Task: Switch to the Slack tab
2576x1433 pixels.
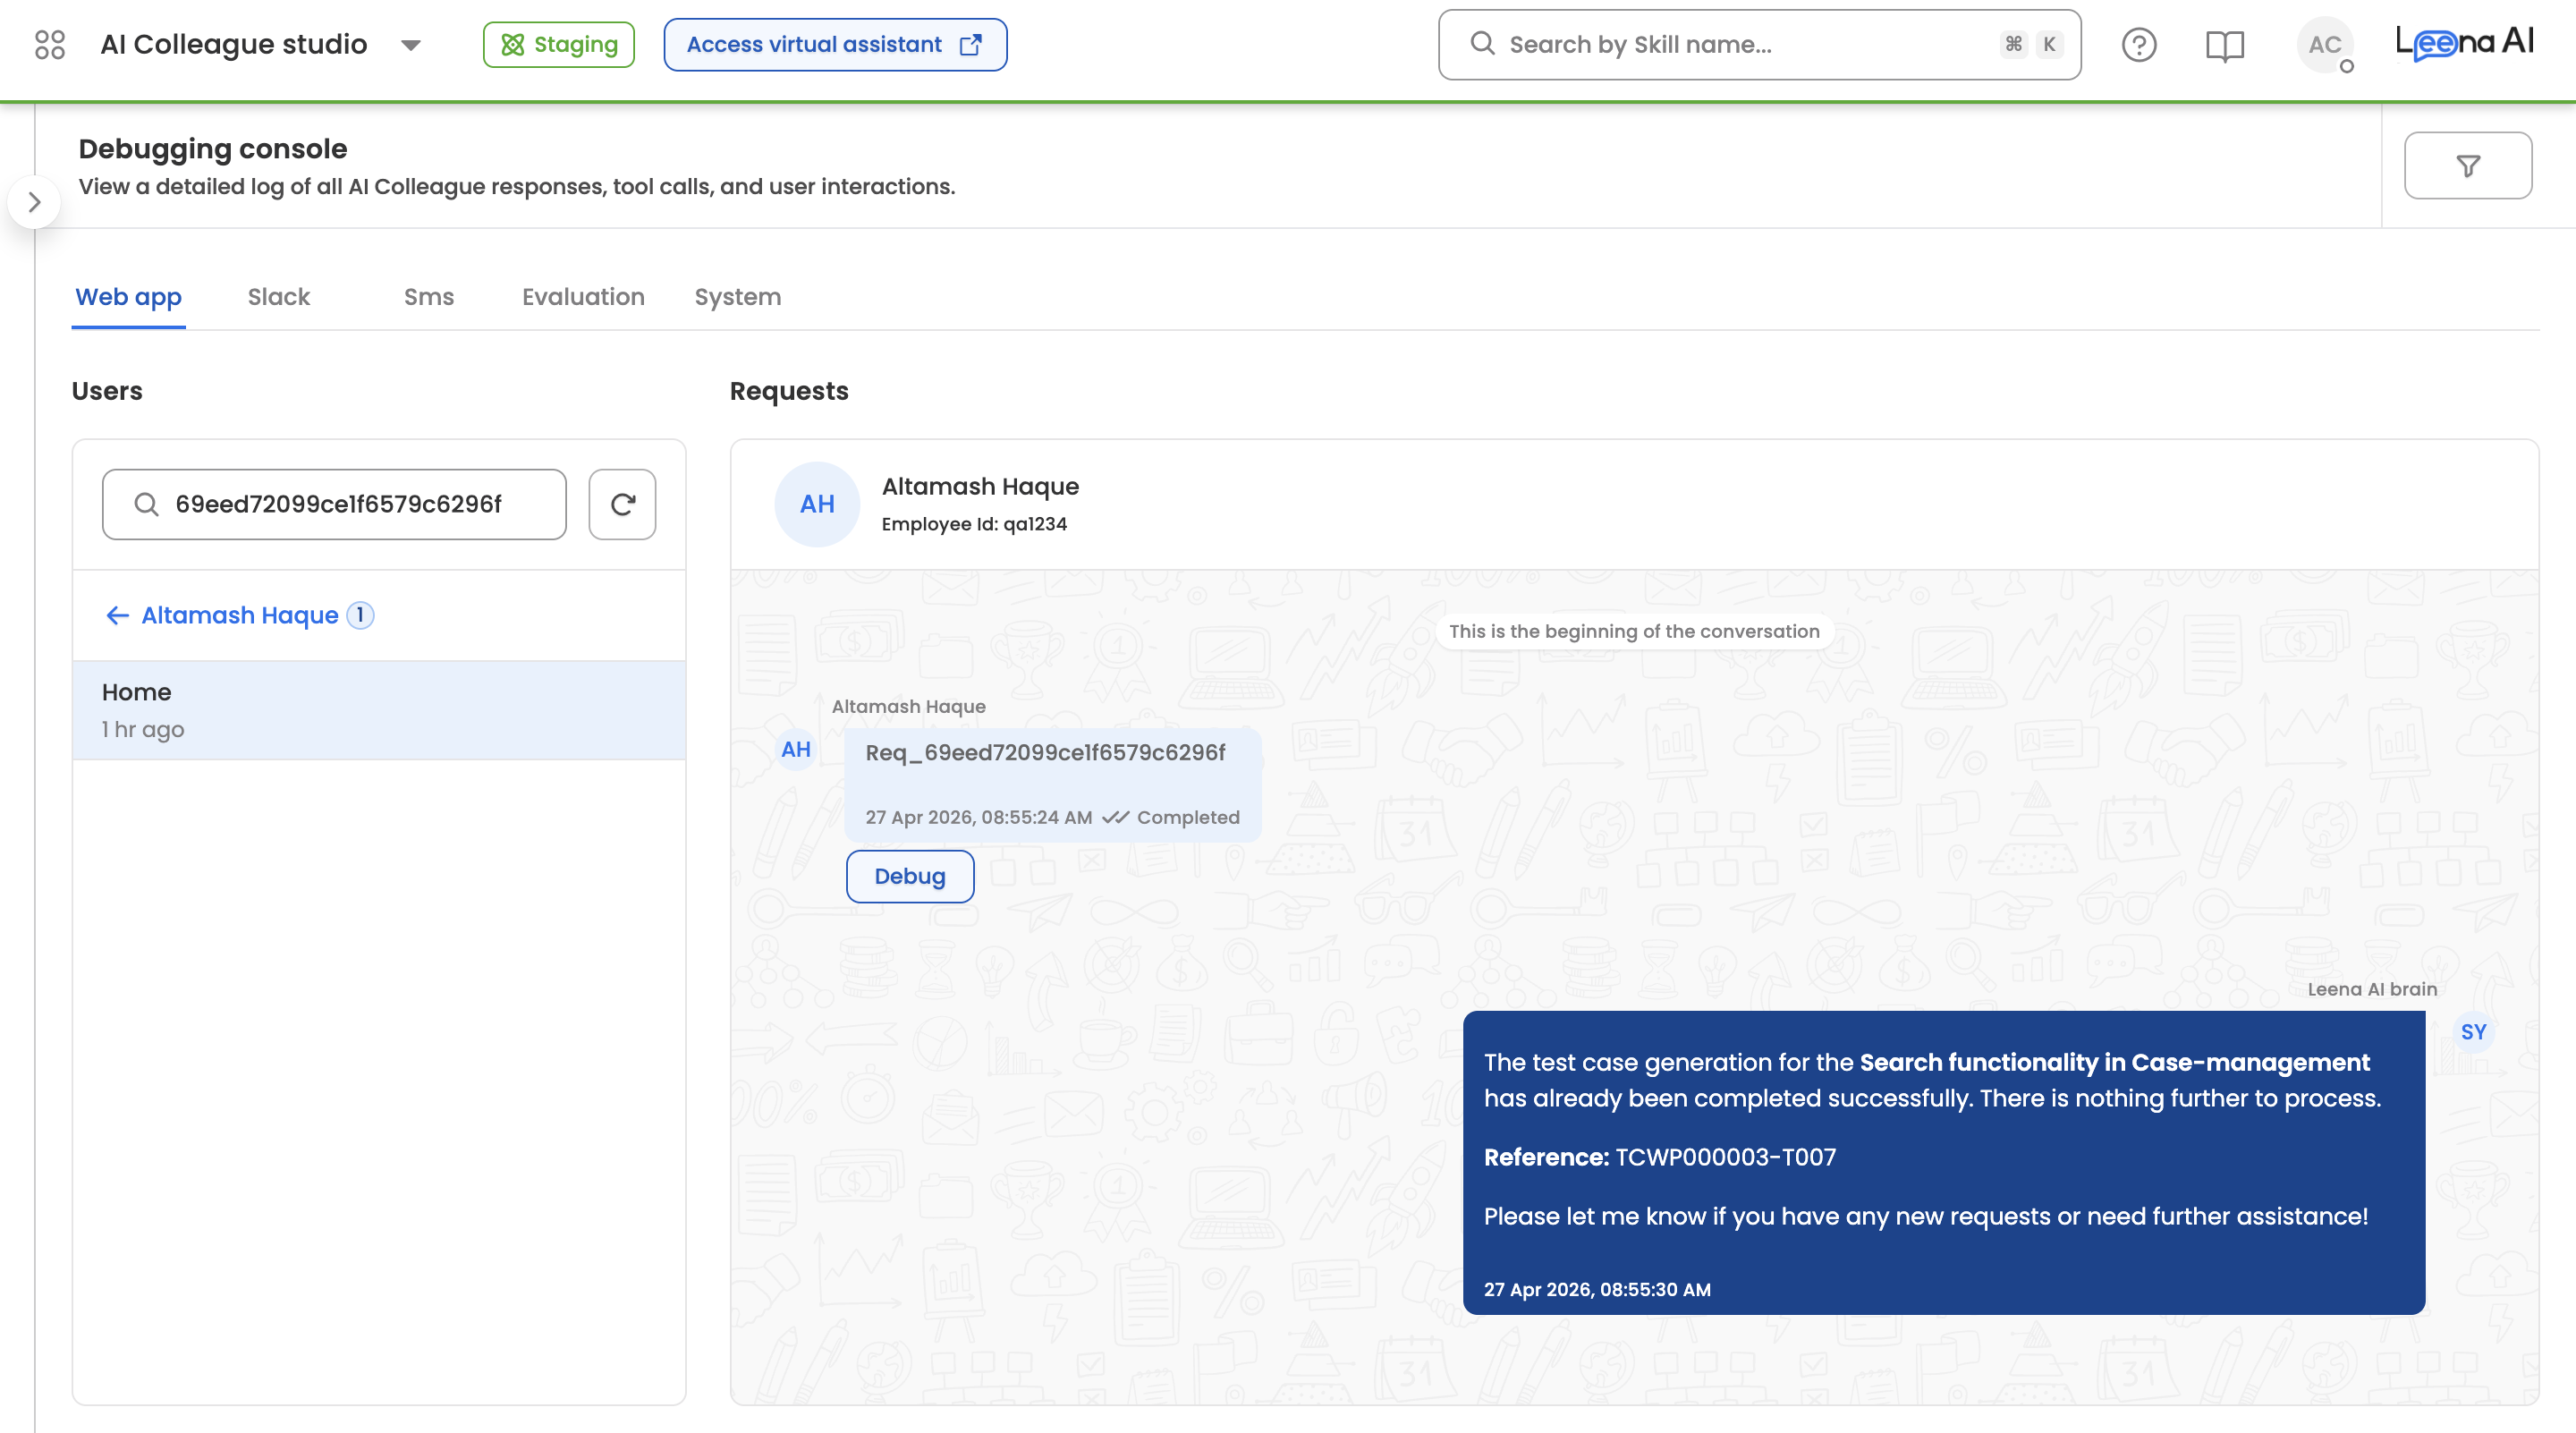Action: point(278,297)
